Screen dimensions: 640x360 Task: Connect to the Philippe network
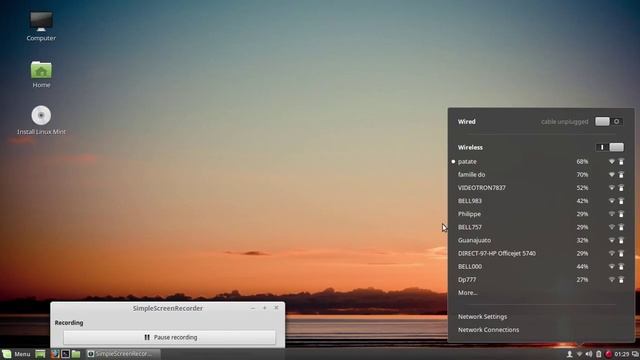541,214
